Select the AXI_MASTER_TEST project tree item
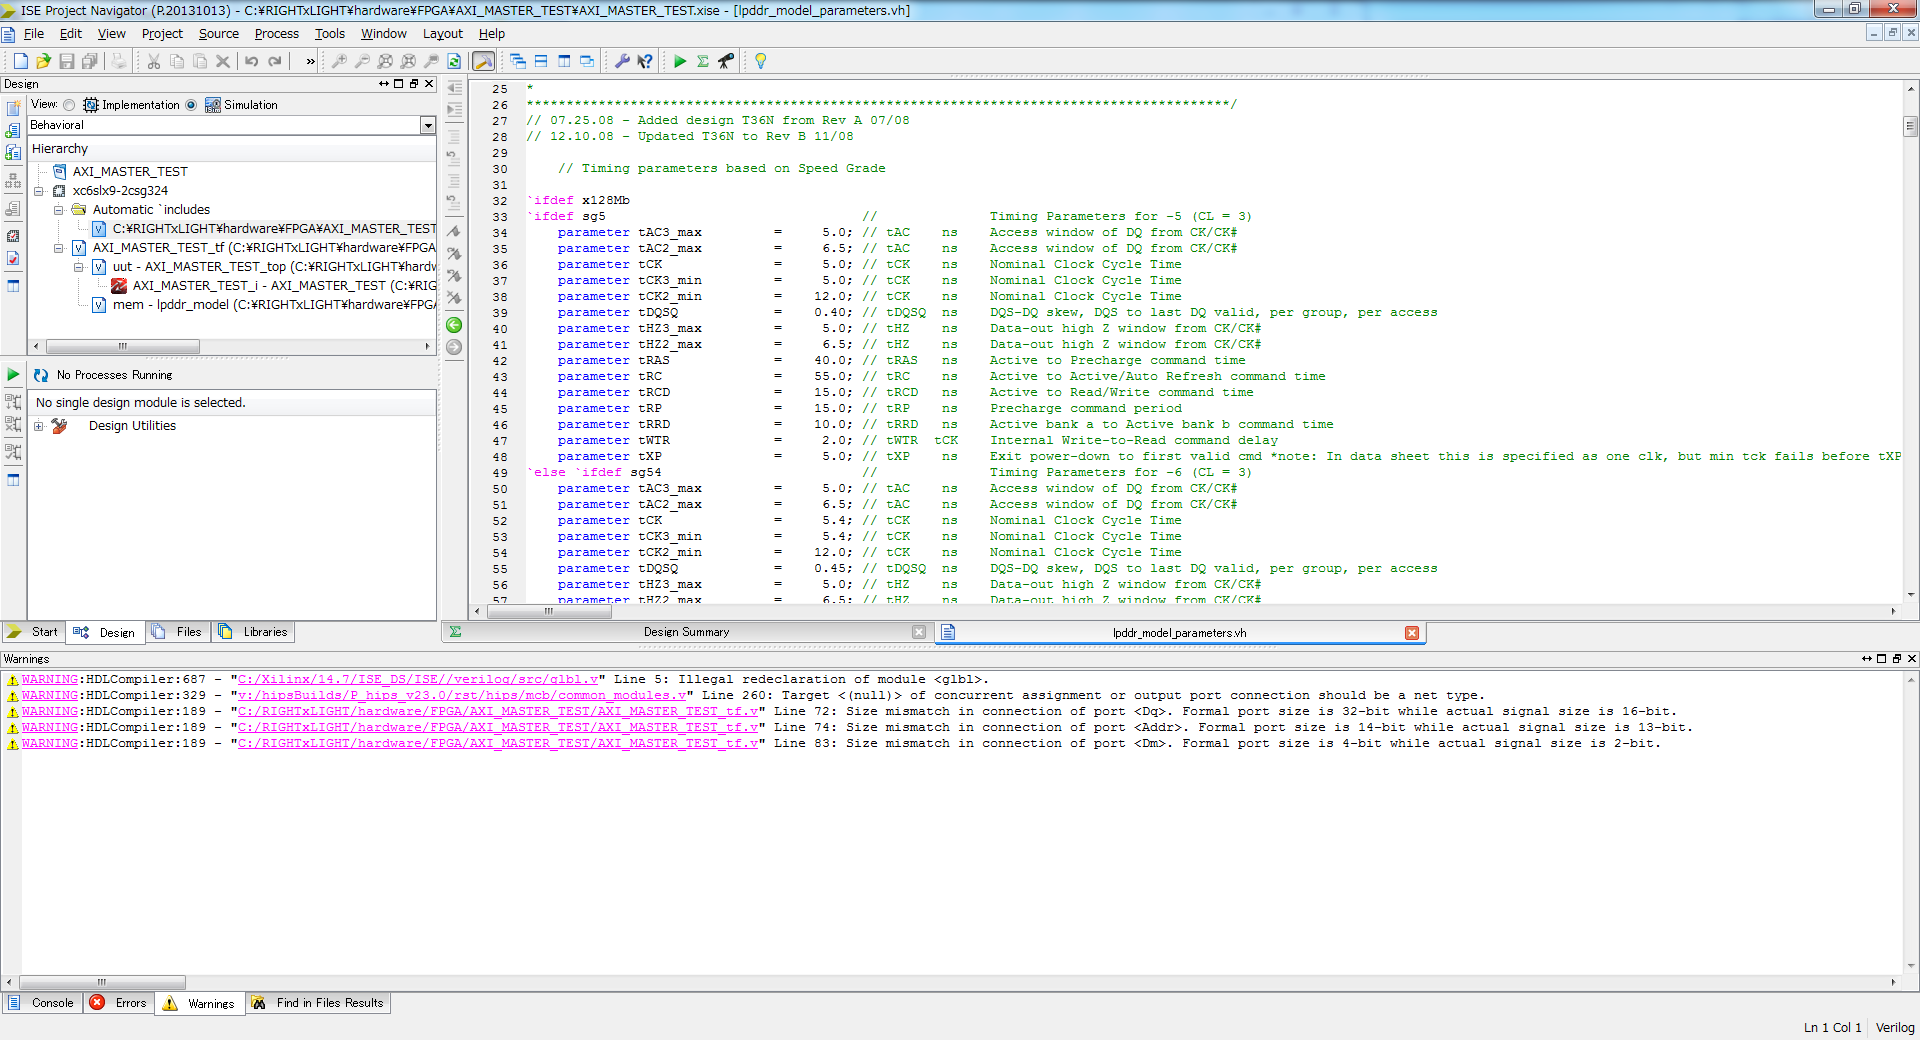The height and width of the screenshot is (1040, 1920). (x=120, y=172)
